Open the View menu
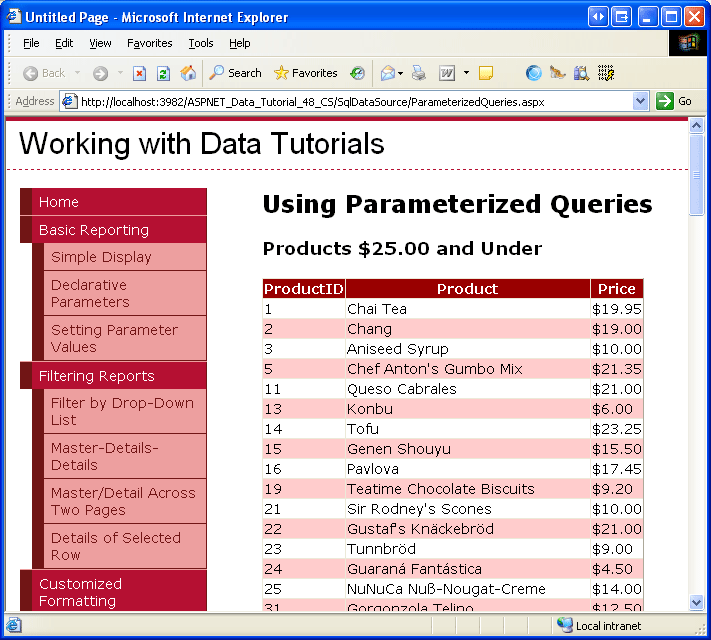Viewport: 711px width, 640px height. point(100,43)
